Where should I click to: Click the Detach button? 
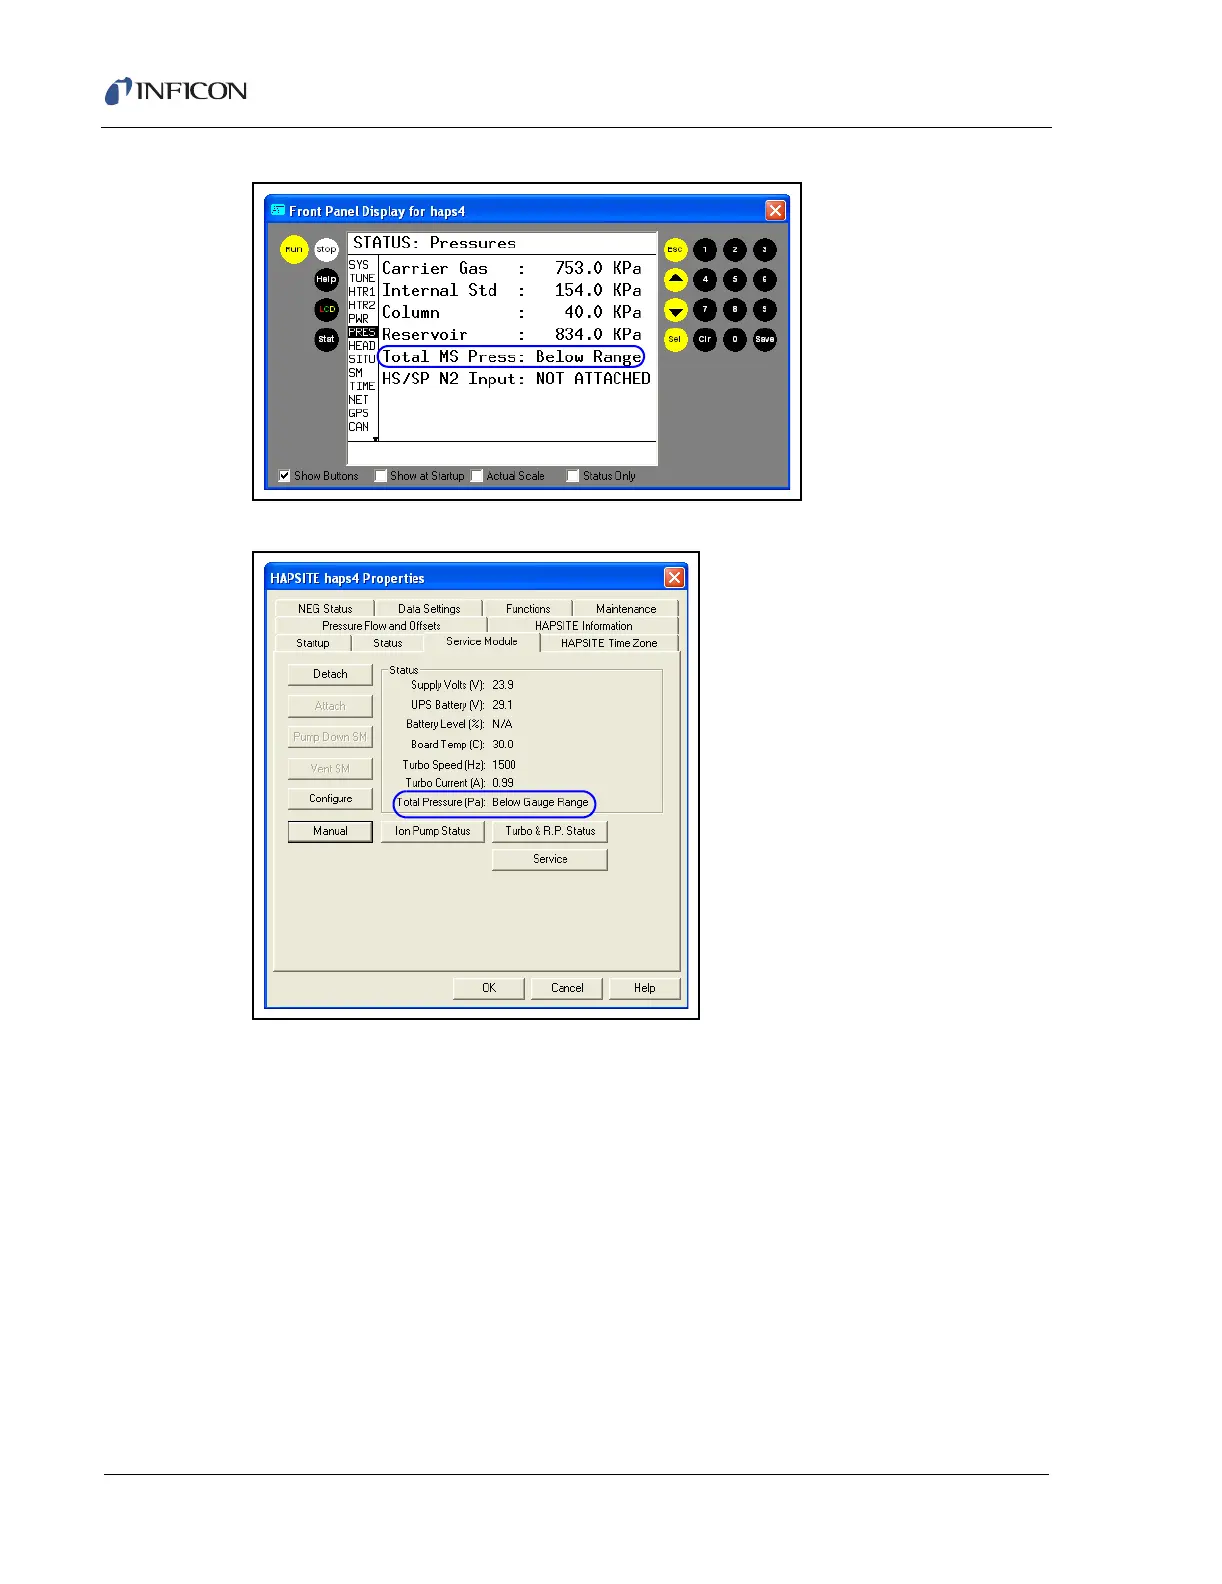330,674
